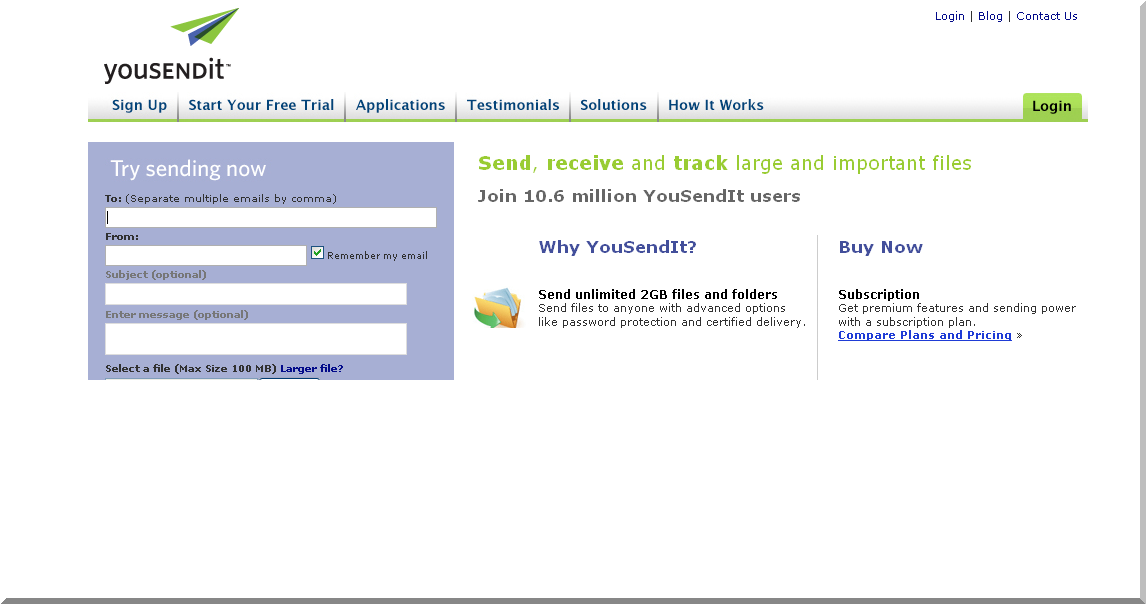Image resolution: width=1146 pixels, height=604 pixels.
Task: Click the Subject optional field
Action: (255, 293)
